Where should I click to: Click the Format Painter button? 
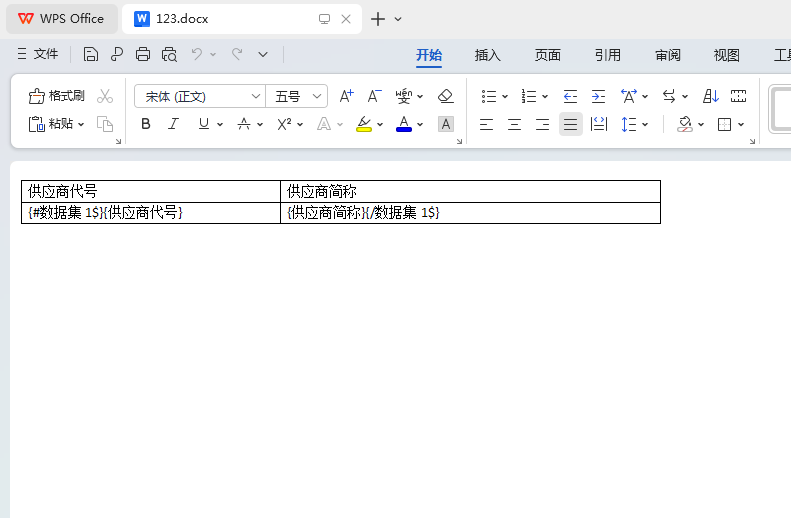(56, 96)
